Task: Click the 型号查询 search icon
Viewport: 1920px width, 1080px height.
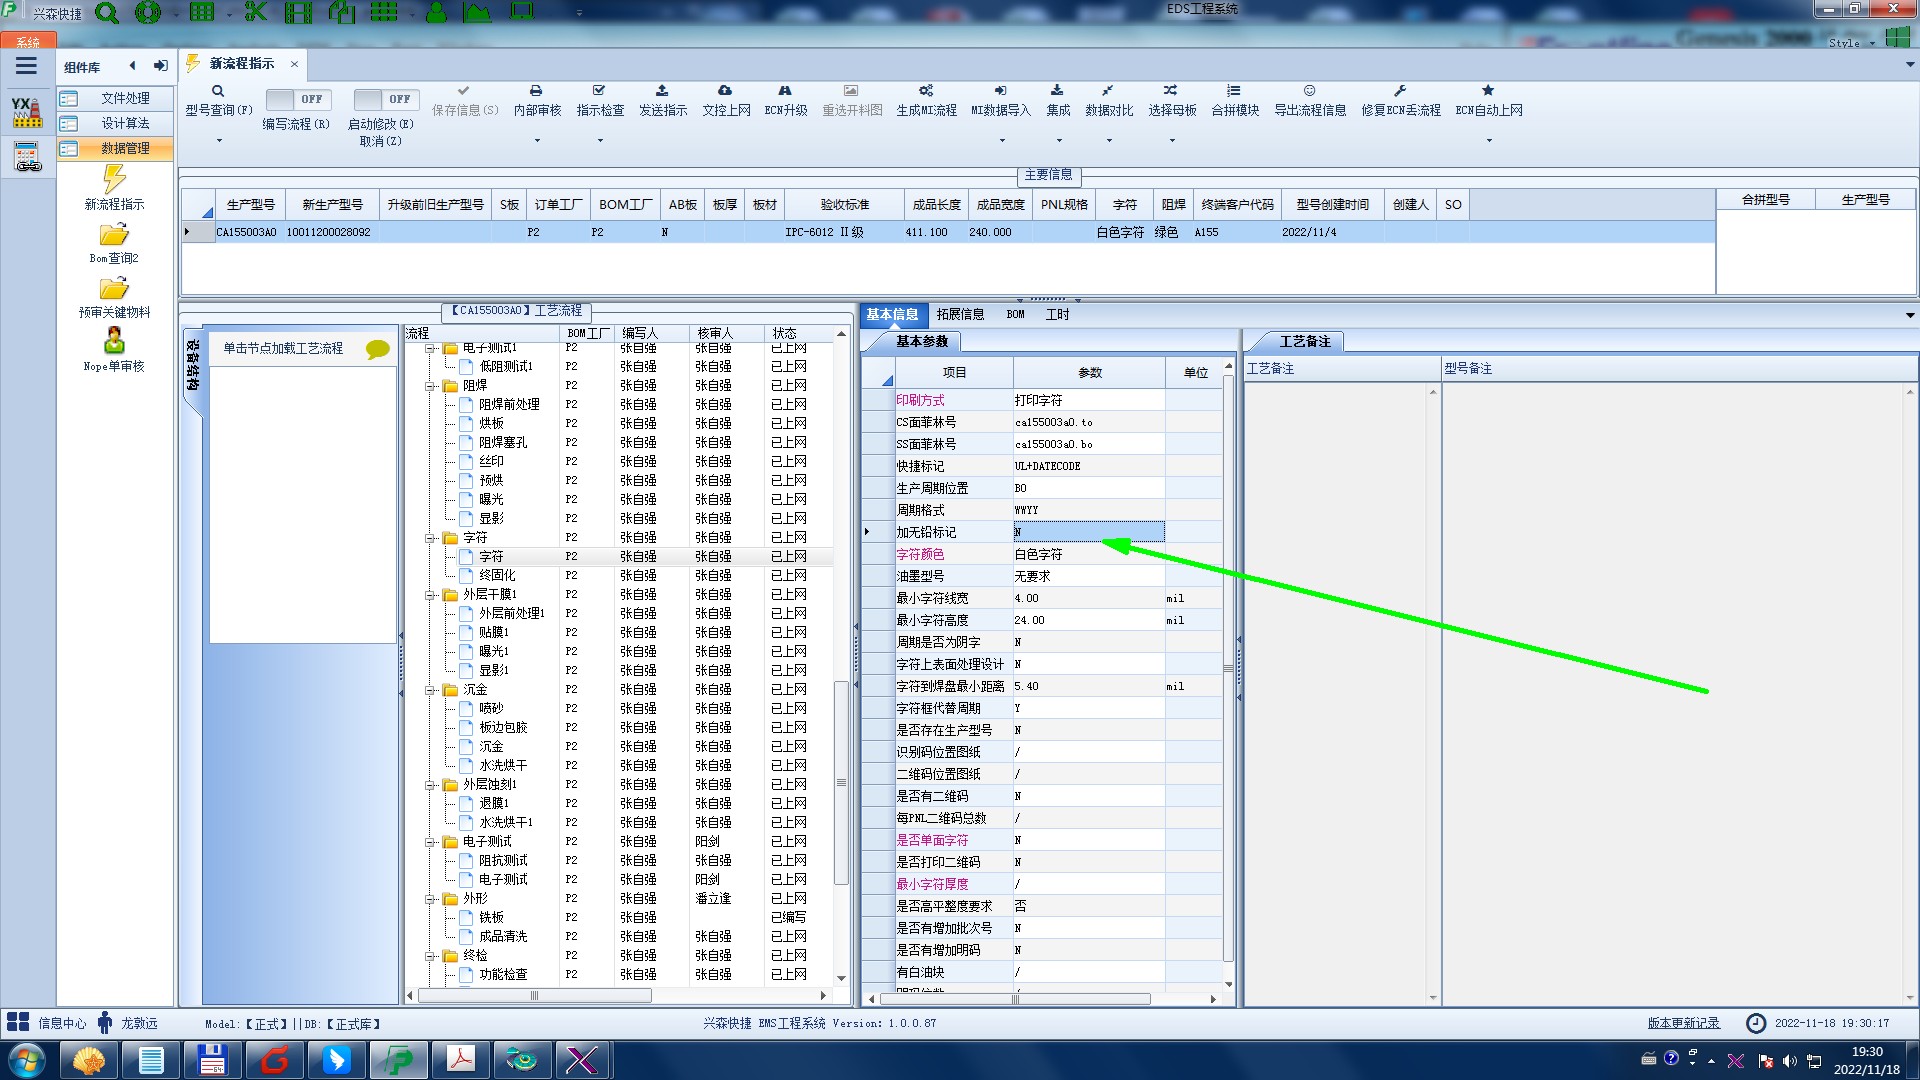Action: [x=218, y=91]
